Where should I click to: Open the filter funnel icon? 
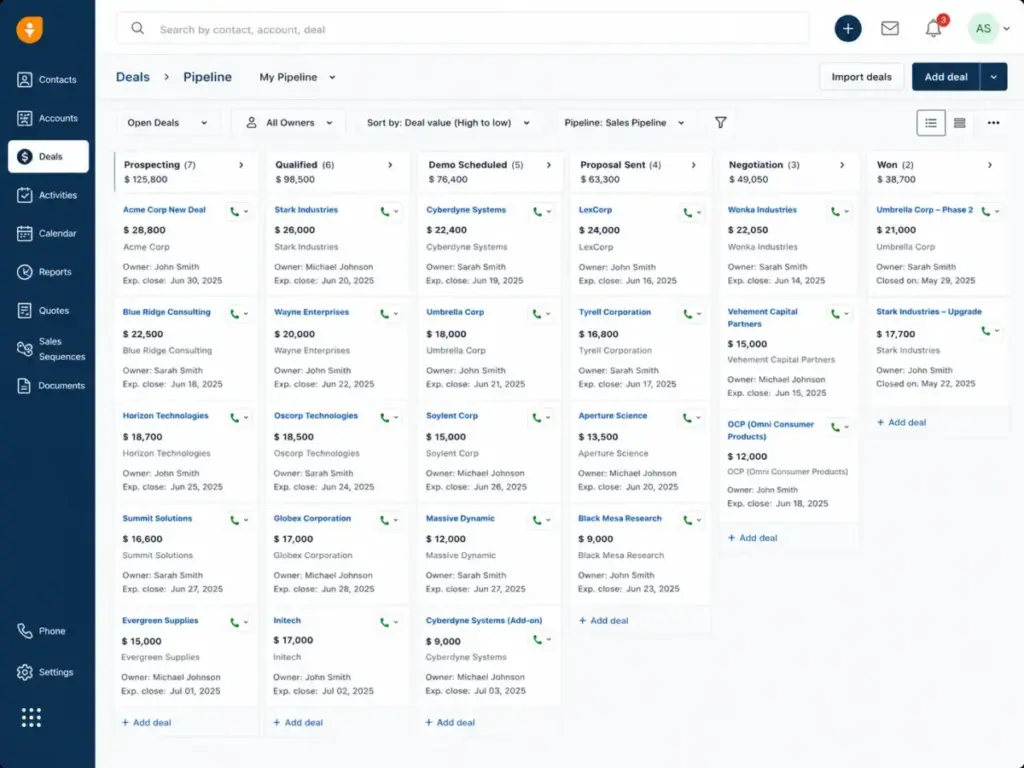pos(720,122)
